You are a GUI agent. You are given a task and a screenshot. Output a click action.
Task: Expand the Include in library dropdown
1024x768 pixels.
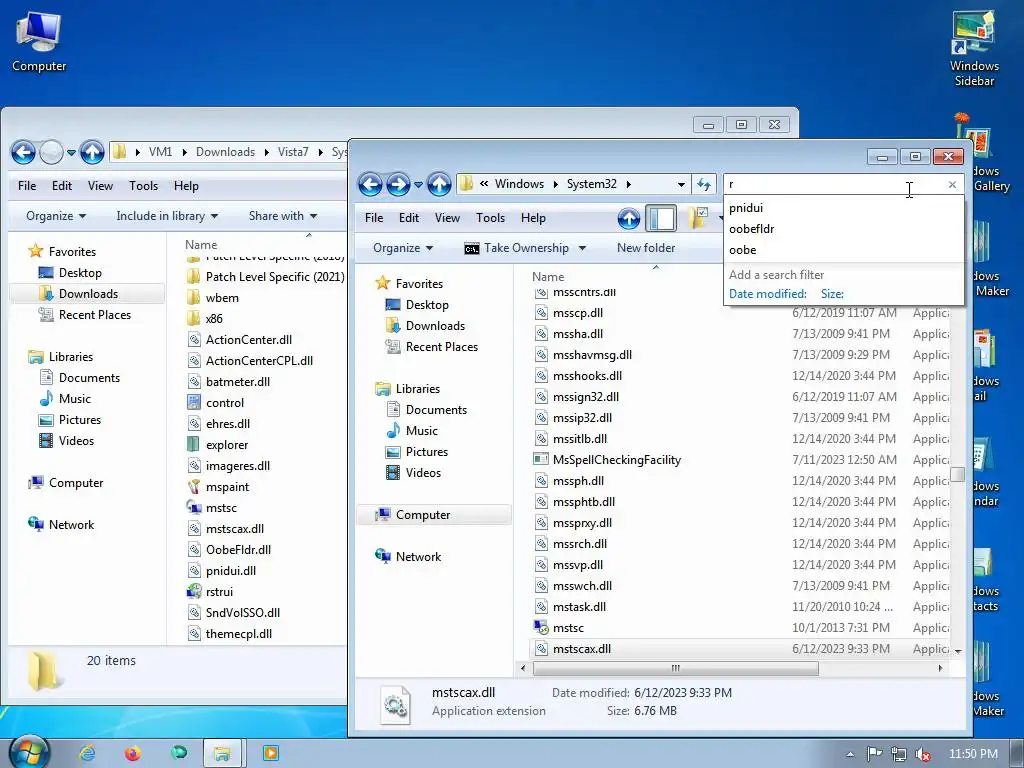point(167,216)
